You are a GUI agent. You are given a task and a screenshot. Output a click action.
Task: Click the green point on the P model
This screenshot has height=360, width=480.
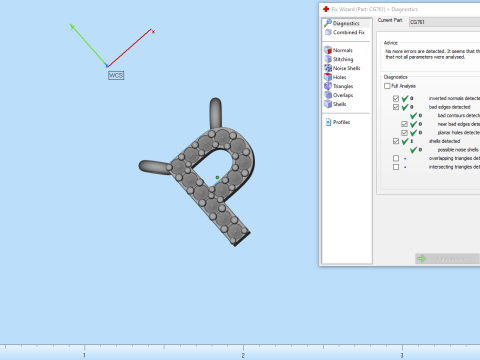(x=217, y=177)
